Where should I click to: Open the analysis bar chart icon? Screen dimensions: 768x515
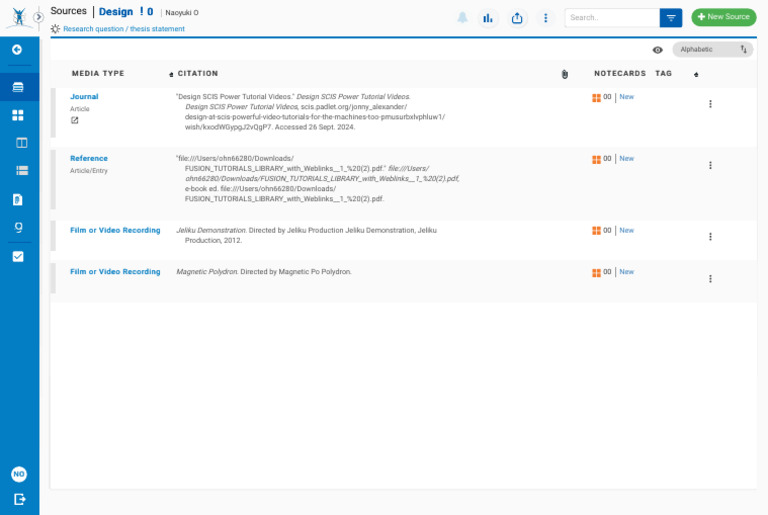click(488, 18)
